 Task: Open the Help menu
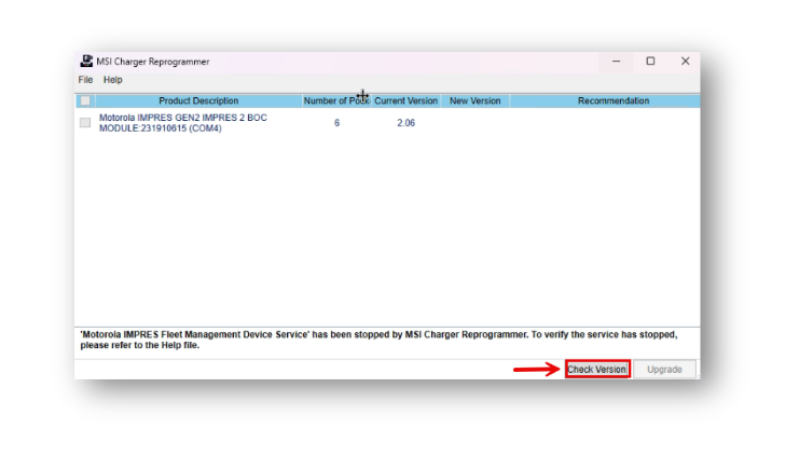tap(113, 80)
